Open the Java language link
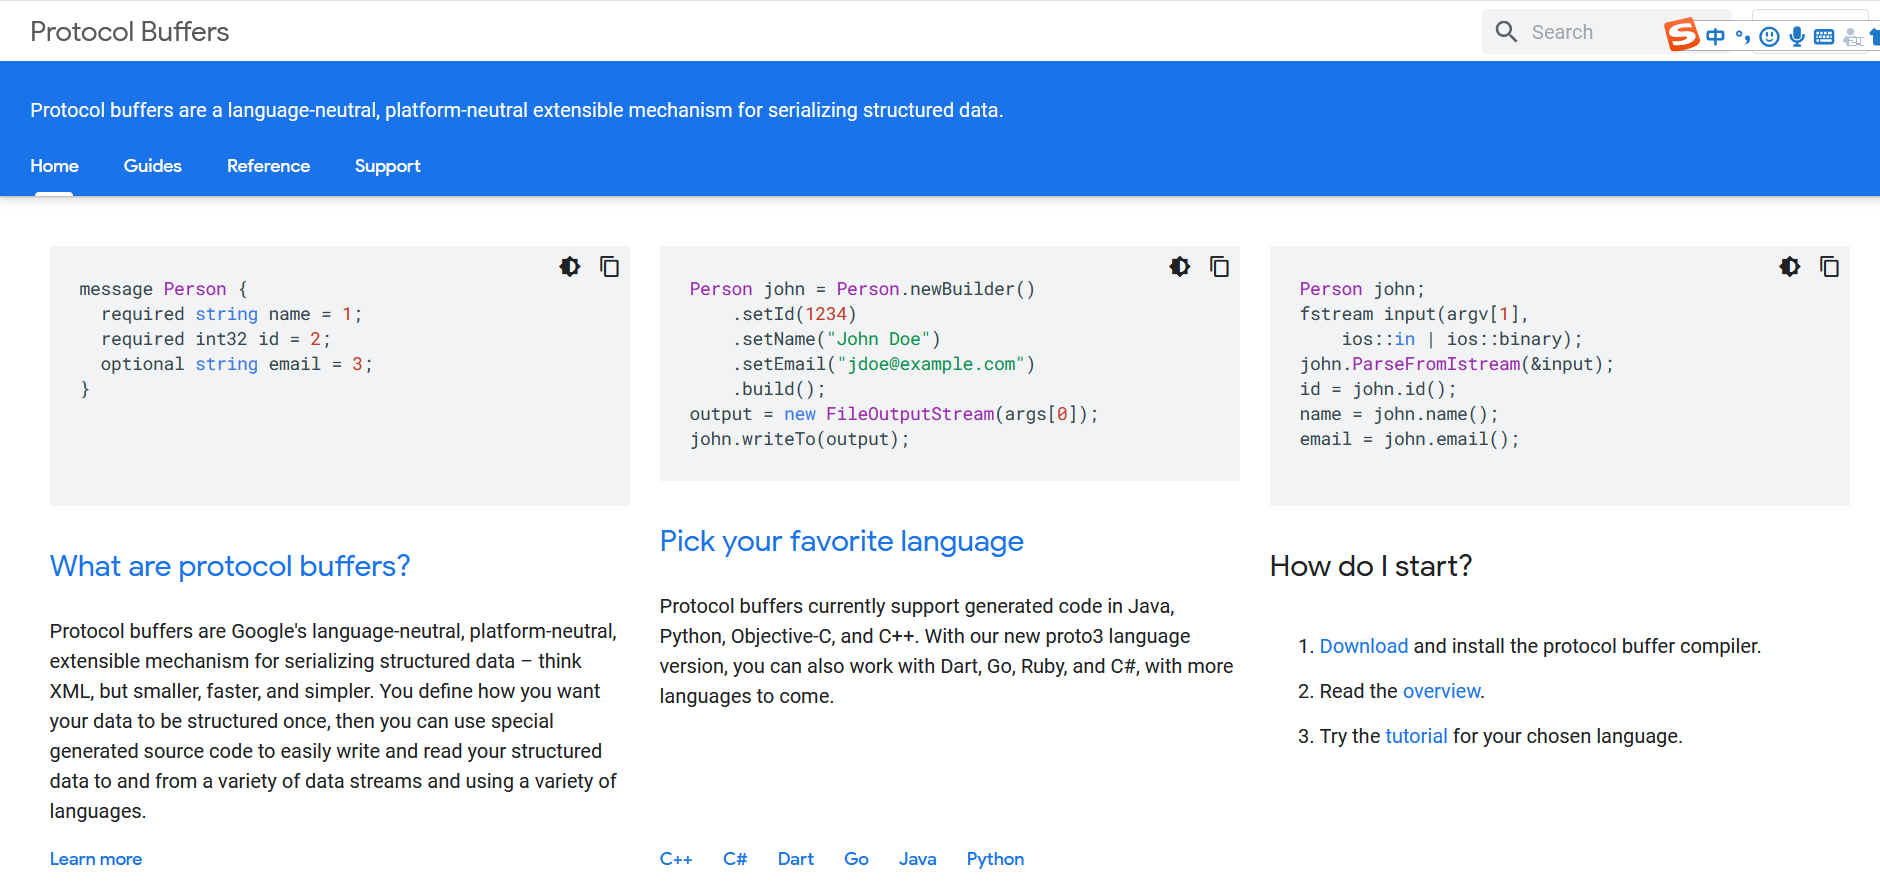The image size is (1880, 891). click(918, 859)
